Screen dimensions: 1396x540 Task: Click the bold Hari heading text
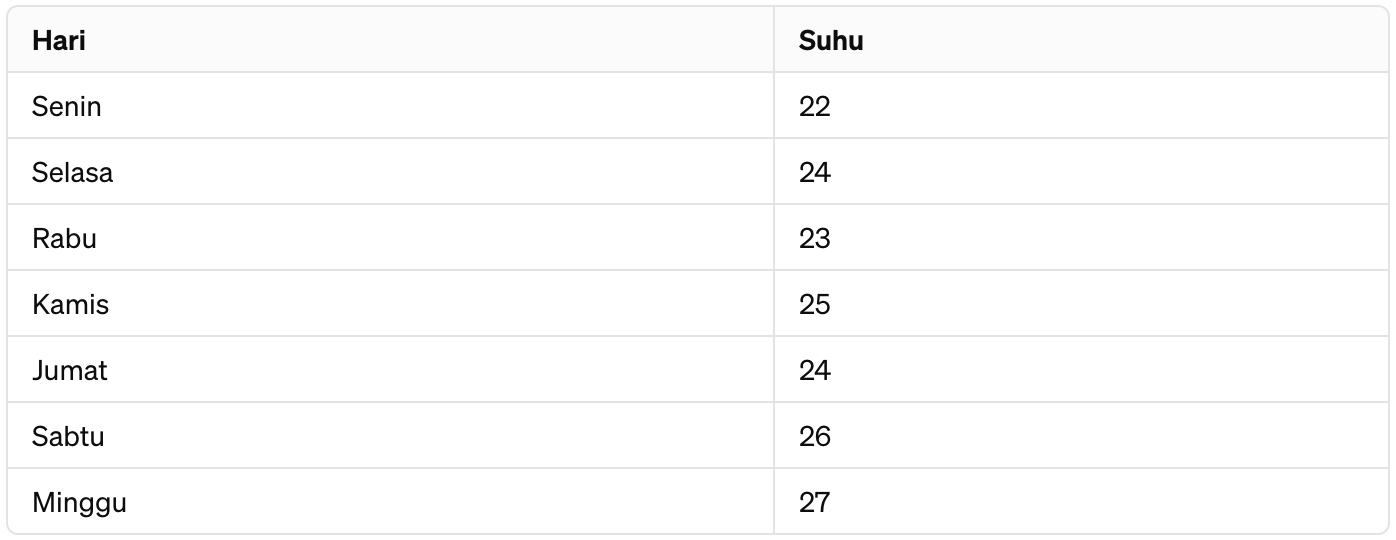click(58, 41)
